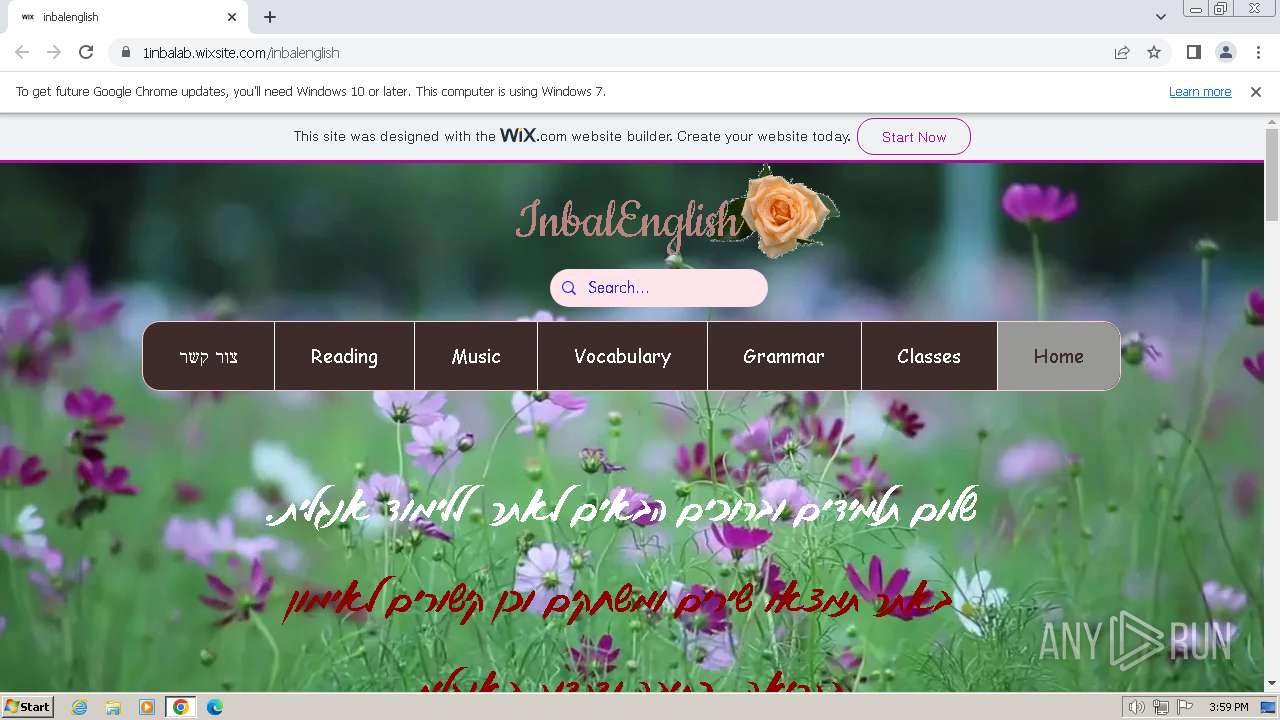The width and height of the screenshot is (1280, 720).
Task: Click the address bar URL
Action: tap(241, 53)
